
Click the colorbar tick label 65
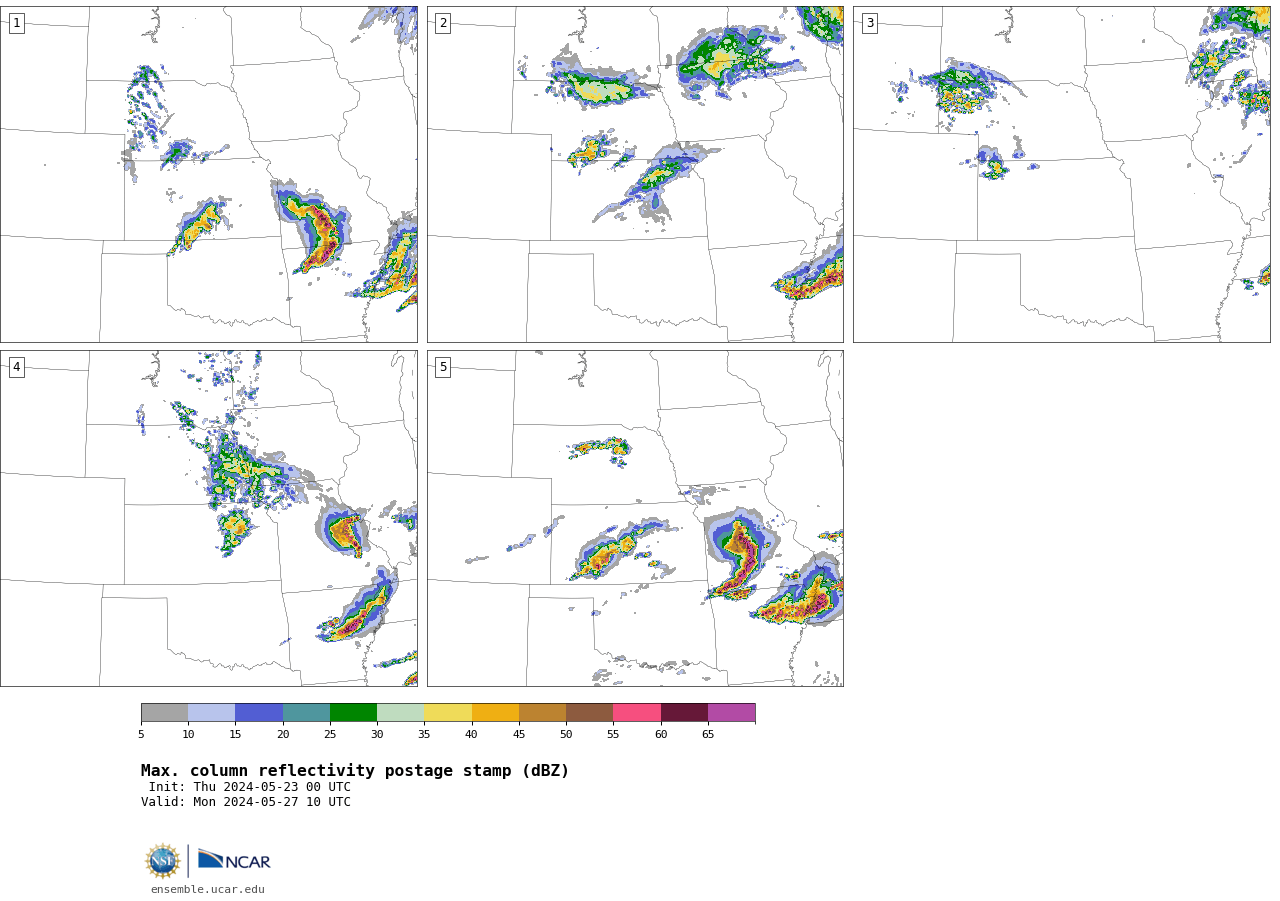[x=708, y=735]
